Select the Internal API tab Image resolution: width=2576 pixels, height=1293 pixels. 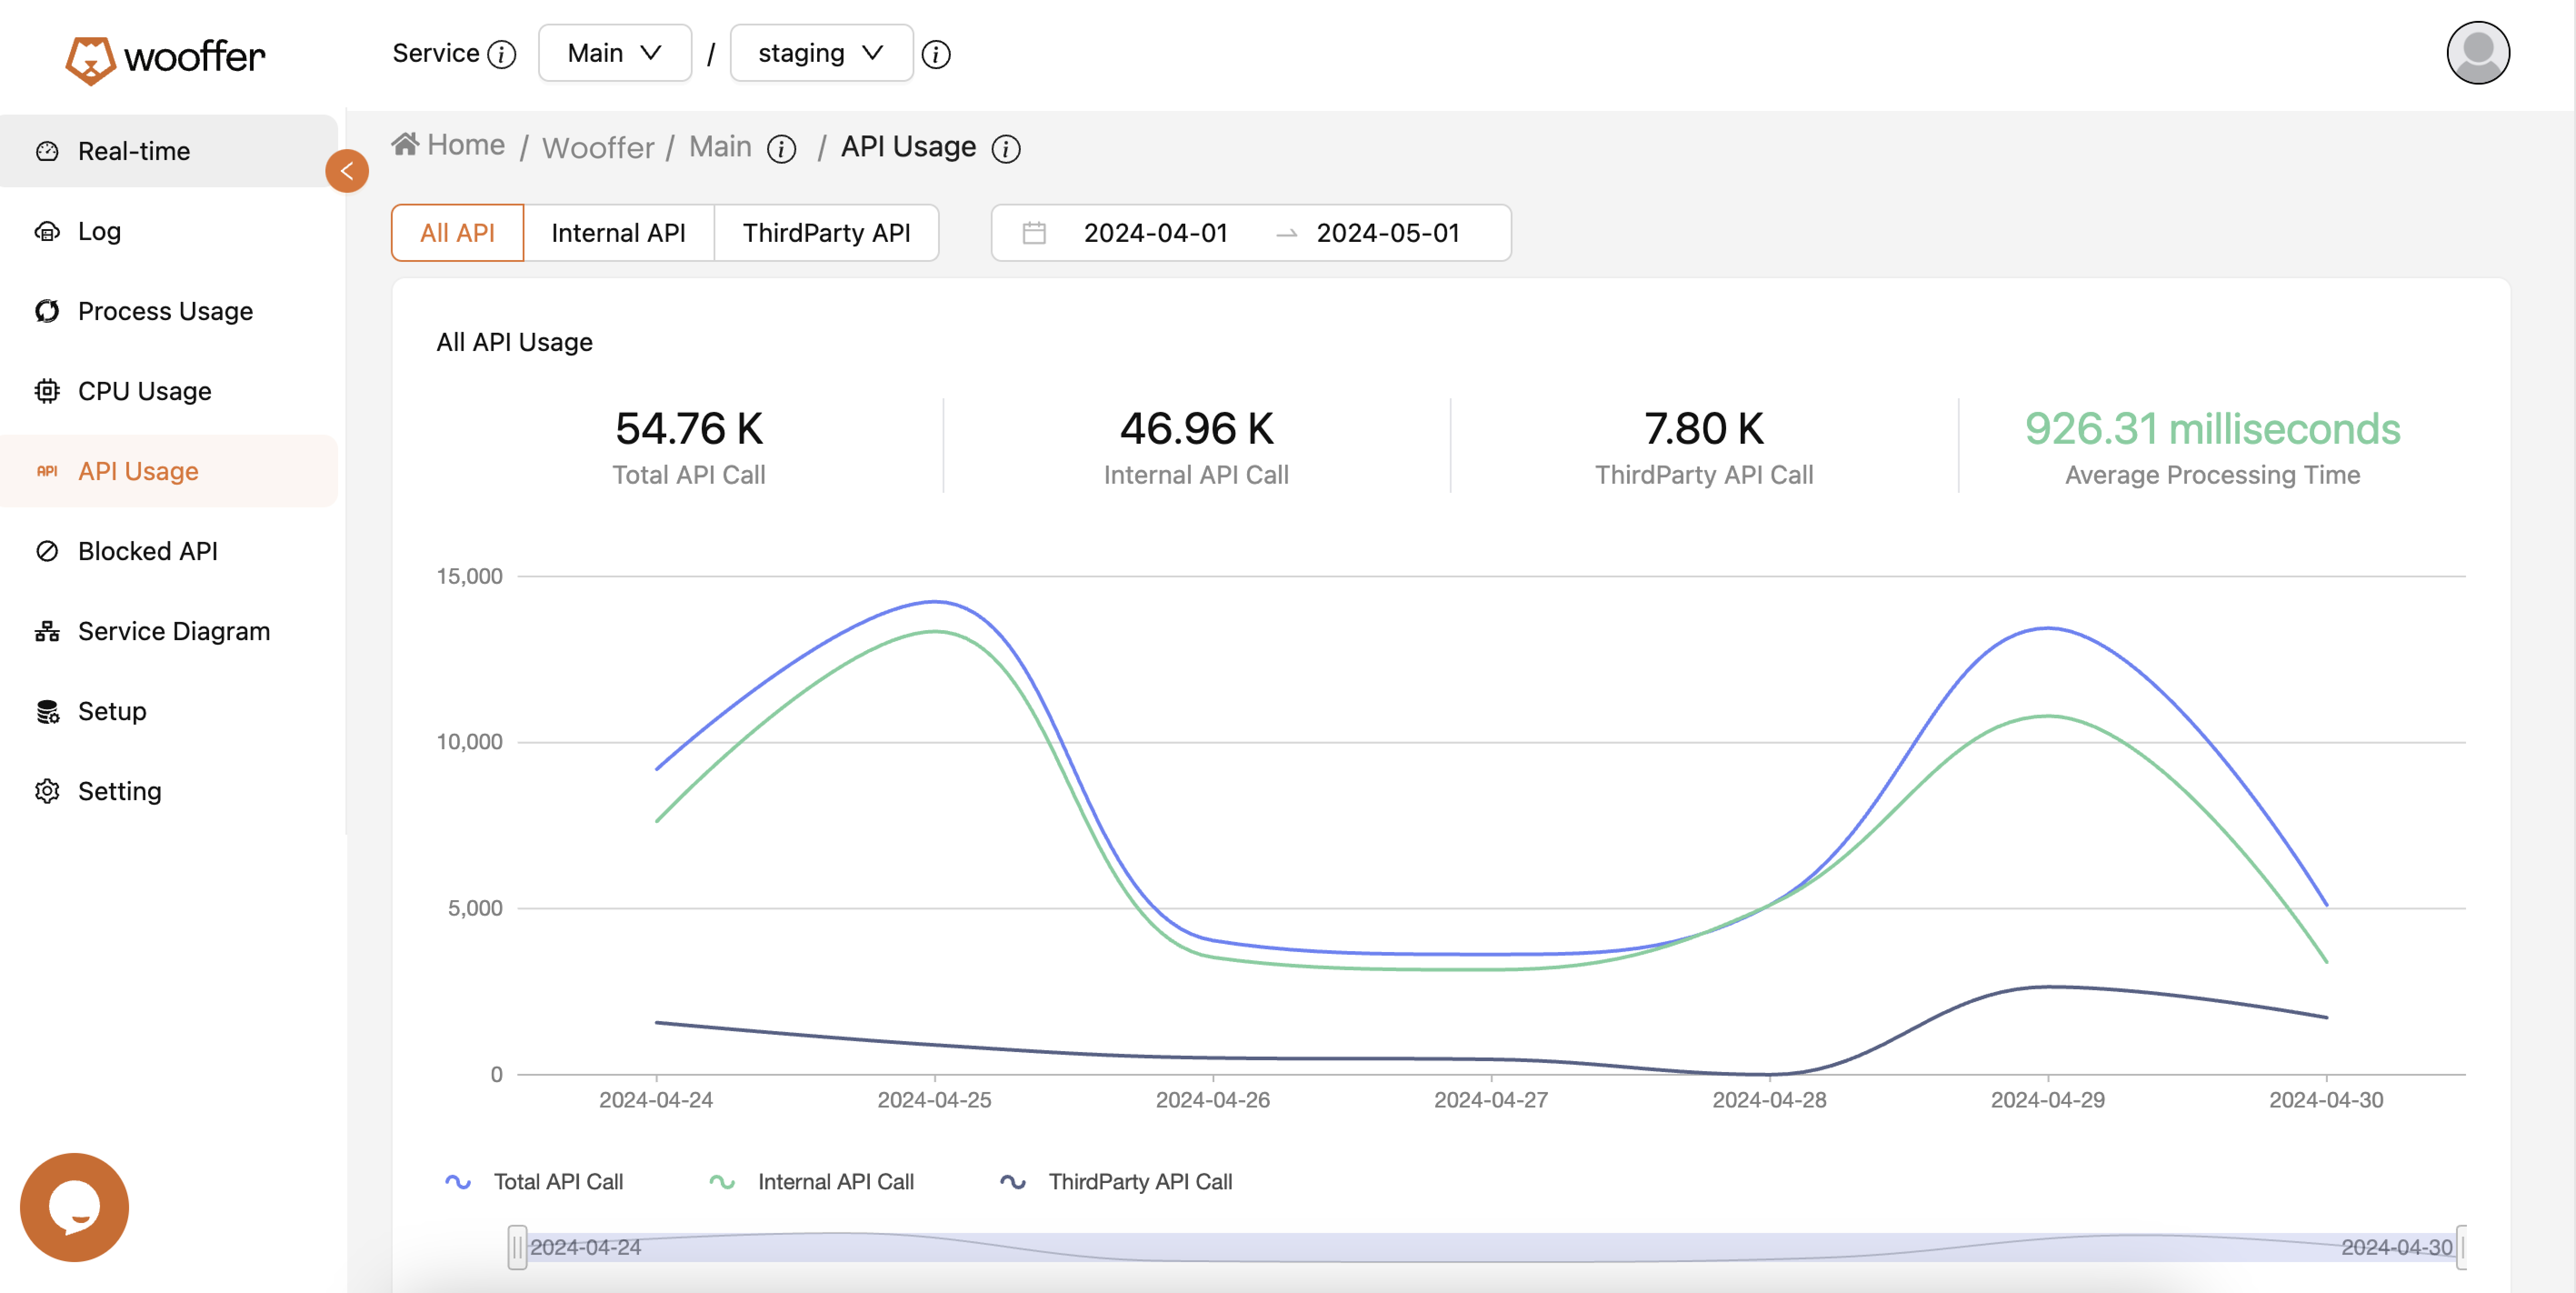point(618,233)
